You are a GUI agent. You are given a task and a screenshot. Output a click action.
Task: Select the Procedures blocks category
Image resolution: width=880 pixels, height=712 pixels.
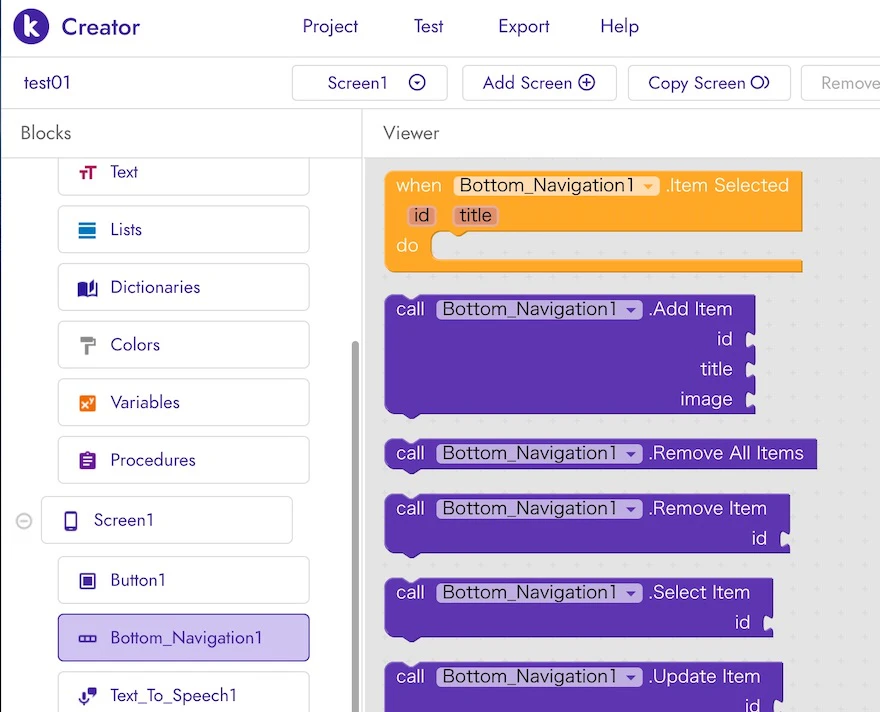tap(184, 460)
